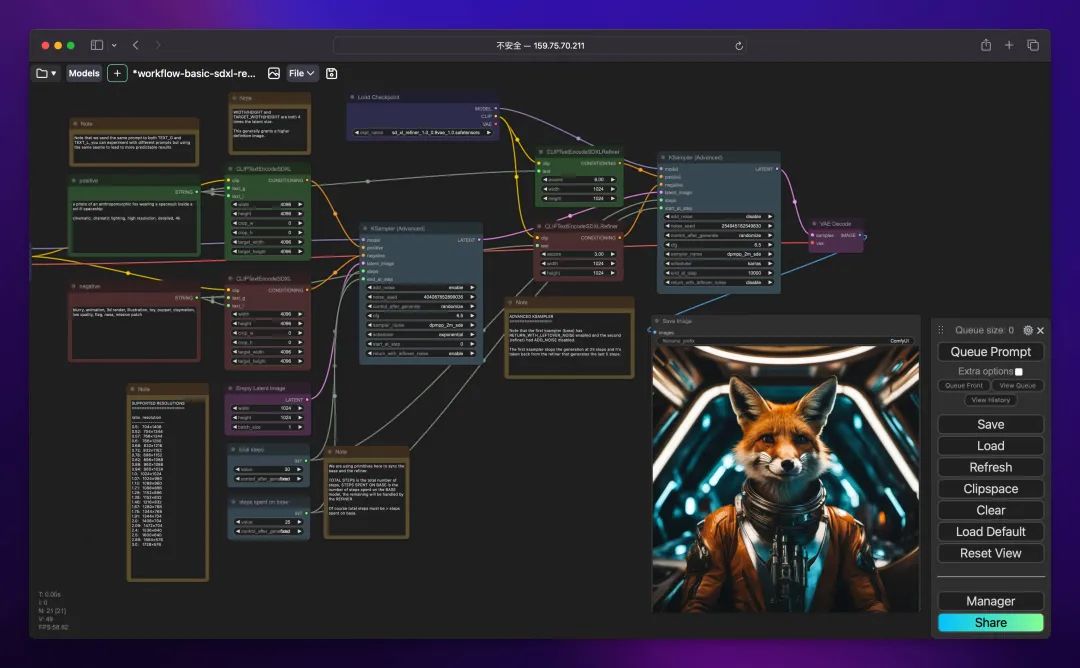Click Load Default

coord(990,532)
